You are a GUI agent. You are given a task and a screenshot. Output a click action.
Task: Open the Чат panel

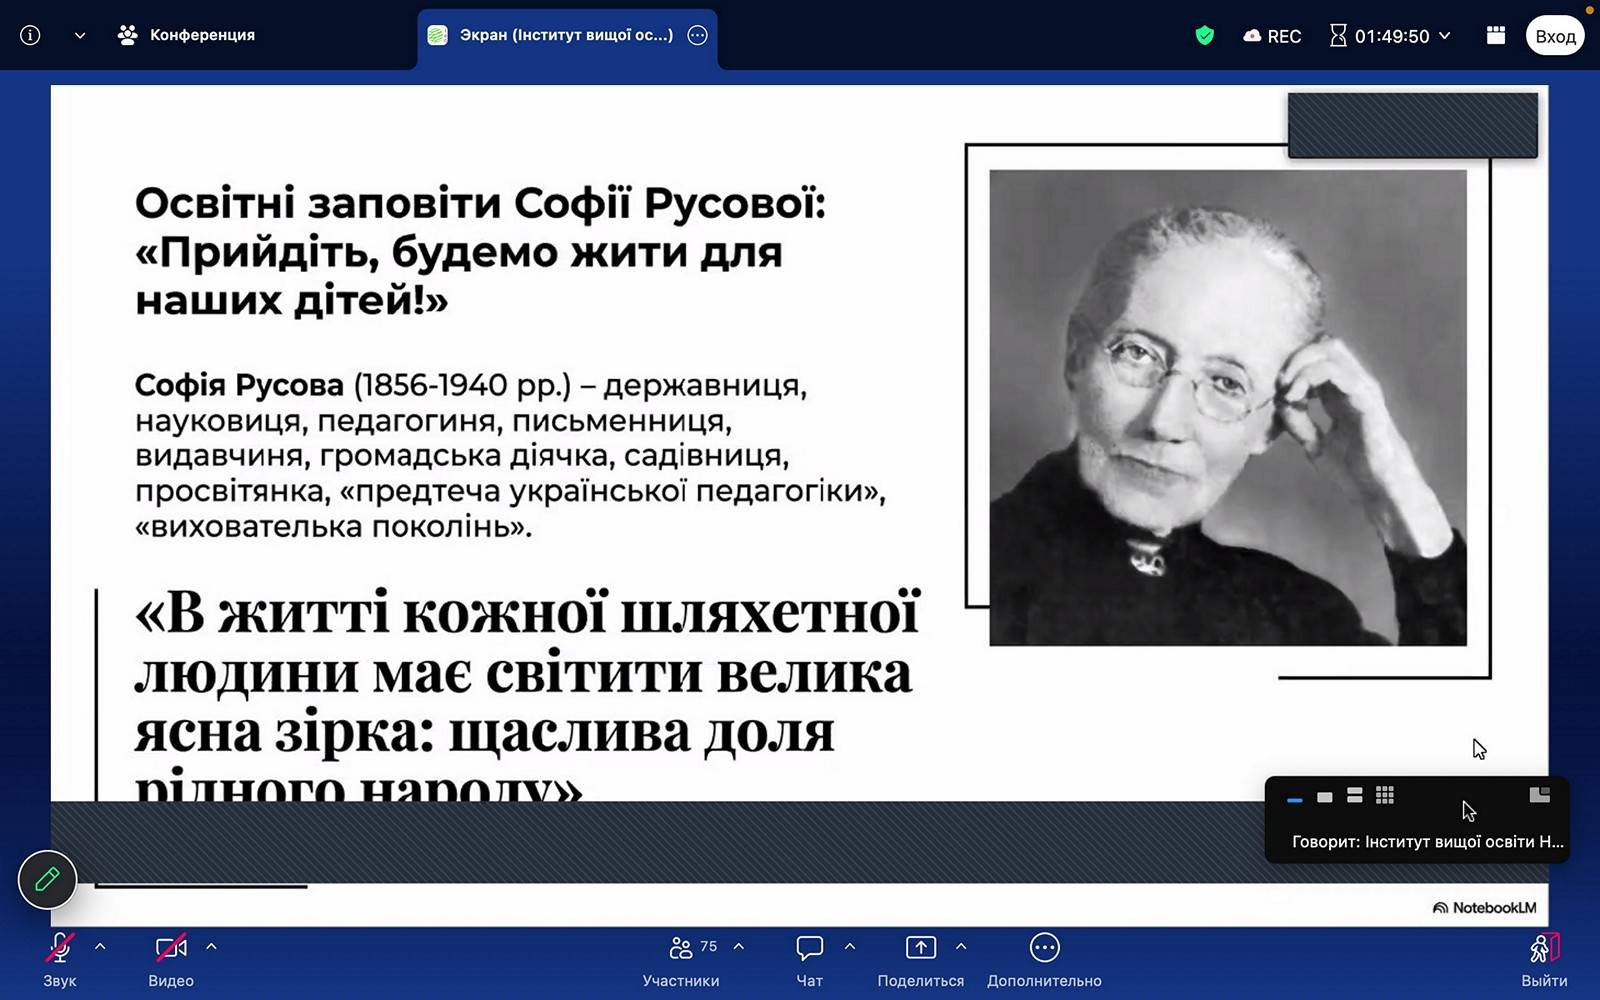809,958
